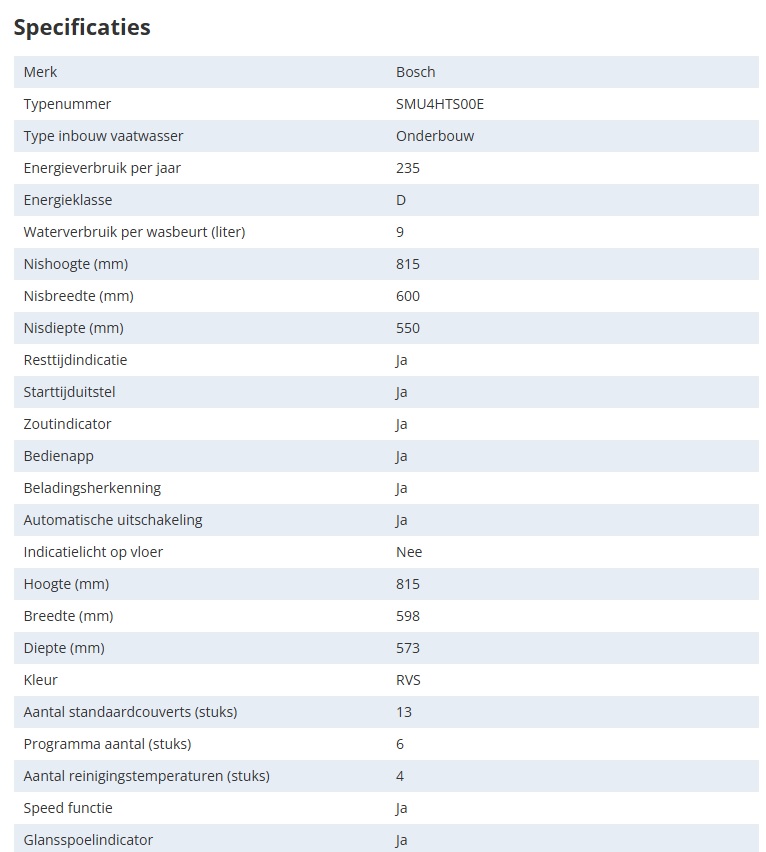The height and width of the screenshot is (852, 766).
Task: Click the Beladingsherkenning label
Action: click(92, 488)
